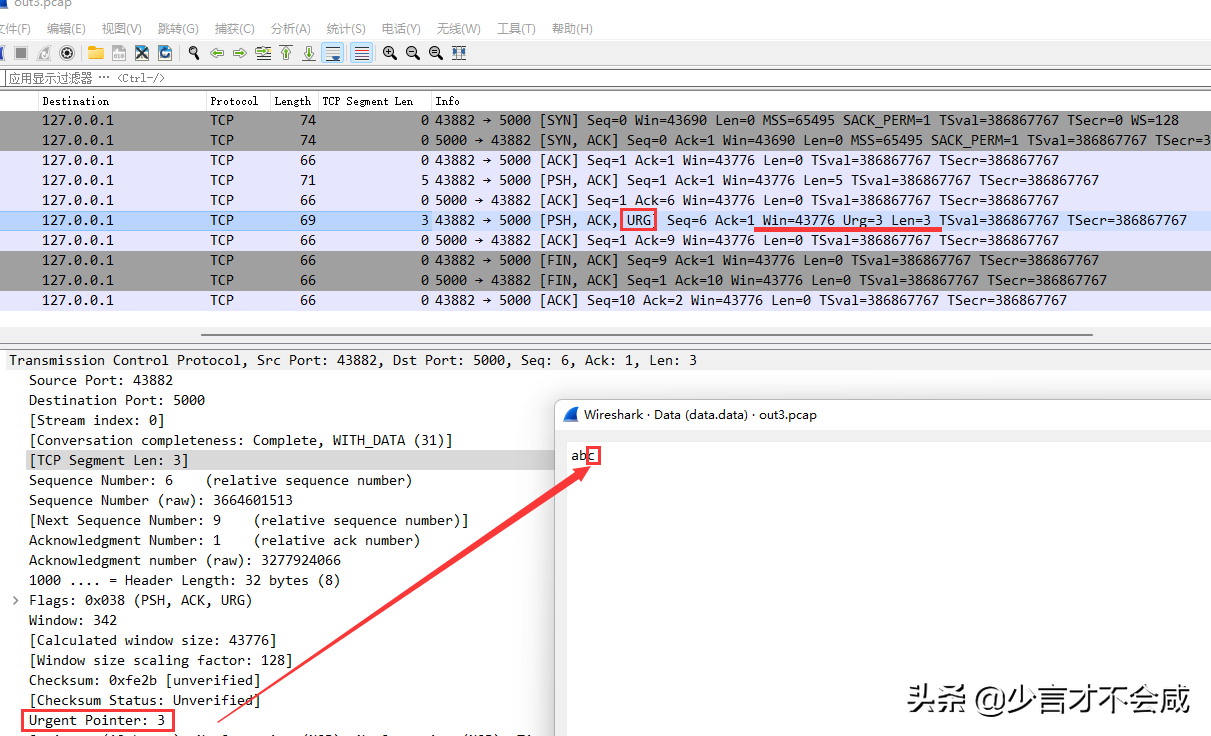Expand the Flags: 0x038 field
The height and width of the screenshot is (736, 1211).
tap(12, 600)
